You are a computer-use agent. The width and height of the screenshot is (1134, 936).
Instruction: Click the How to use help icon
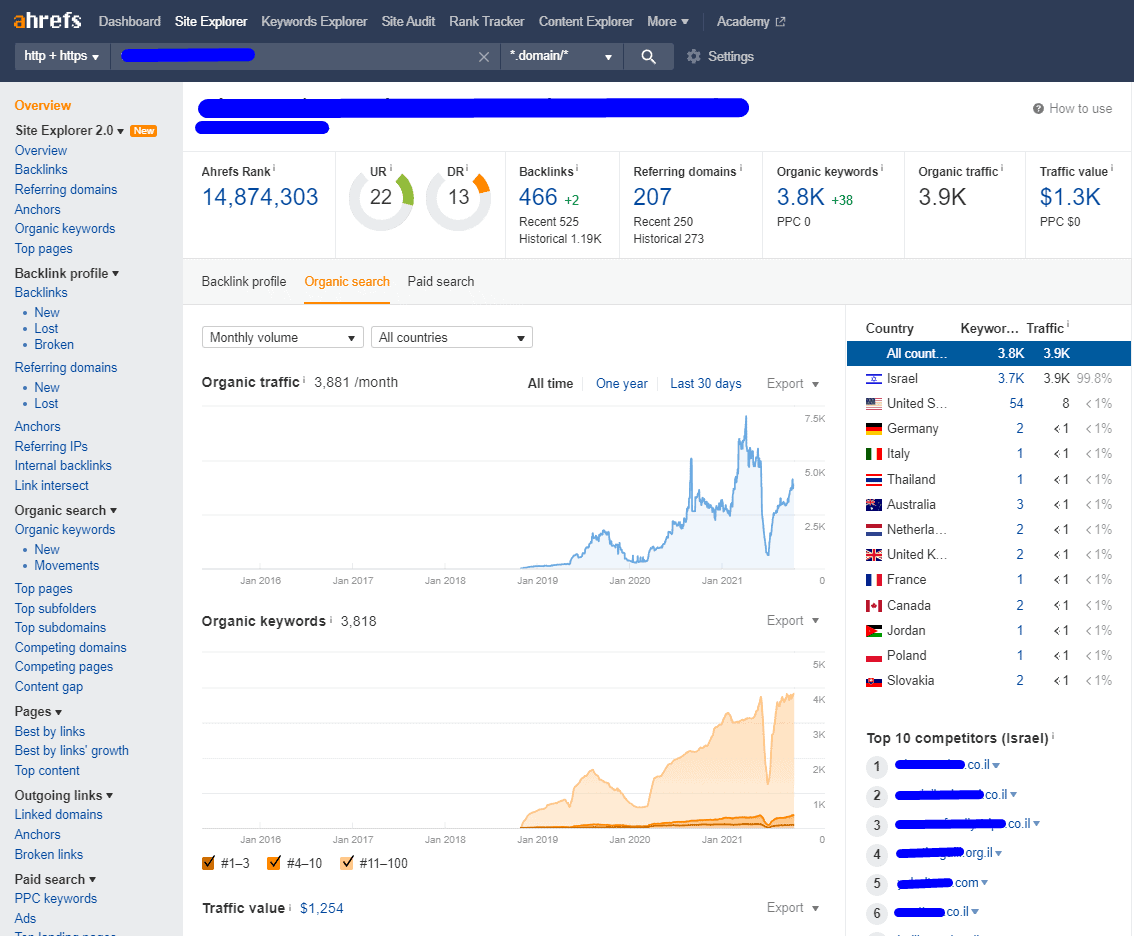(x=1039, y=109)
